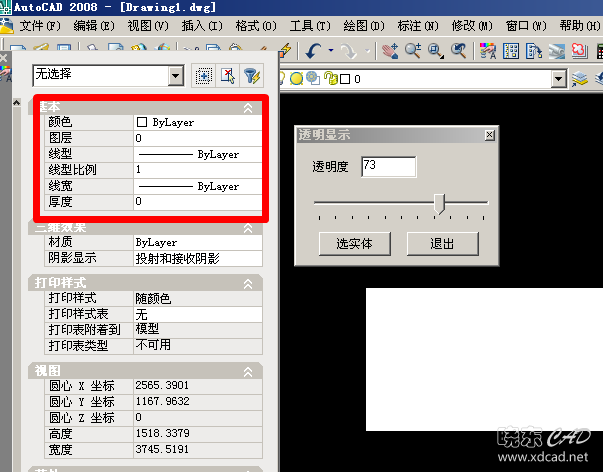The image size is (603, 472).
Task: Click the 高度 value 1518.3379
Action: [x=198, y=434]
